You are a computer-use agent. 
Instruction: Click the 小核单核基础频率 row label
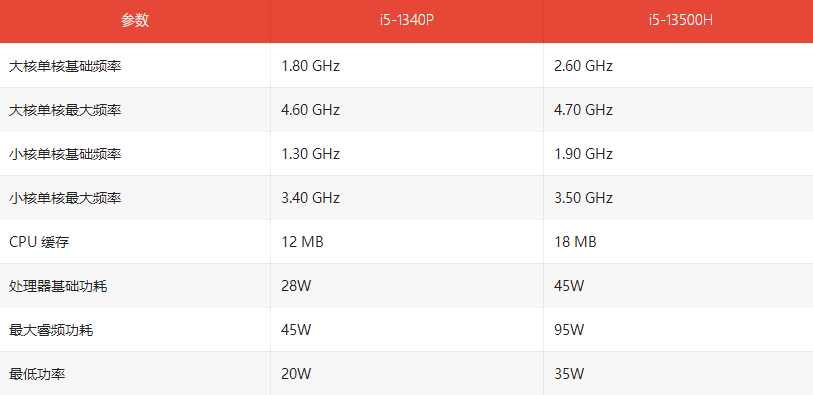65,154
